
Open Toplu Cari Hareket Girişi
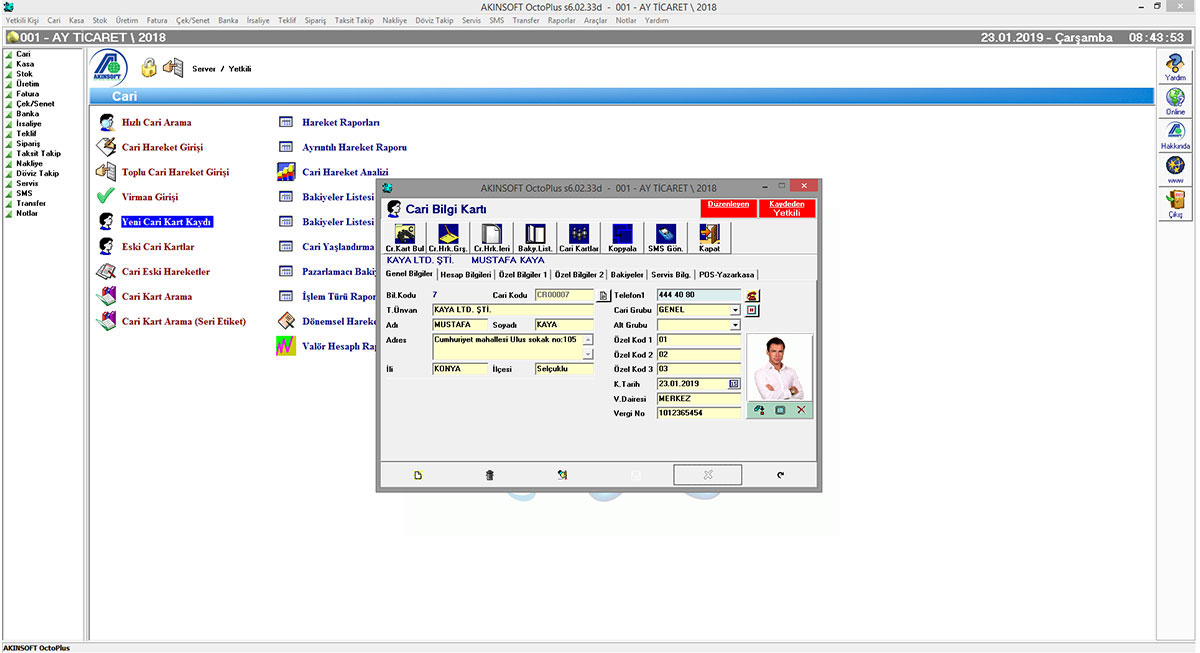pyautogui.click(x=175, y=173)
